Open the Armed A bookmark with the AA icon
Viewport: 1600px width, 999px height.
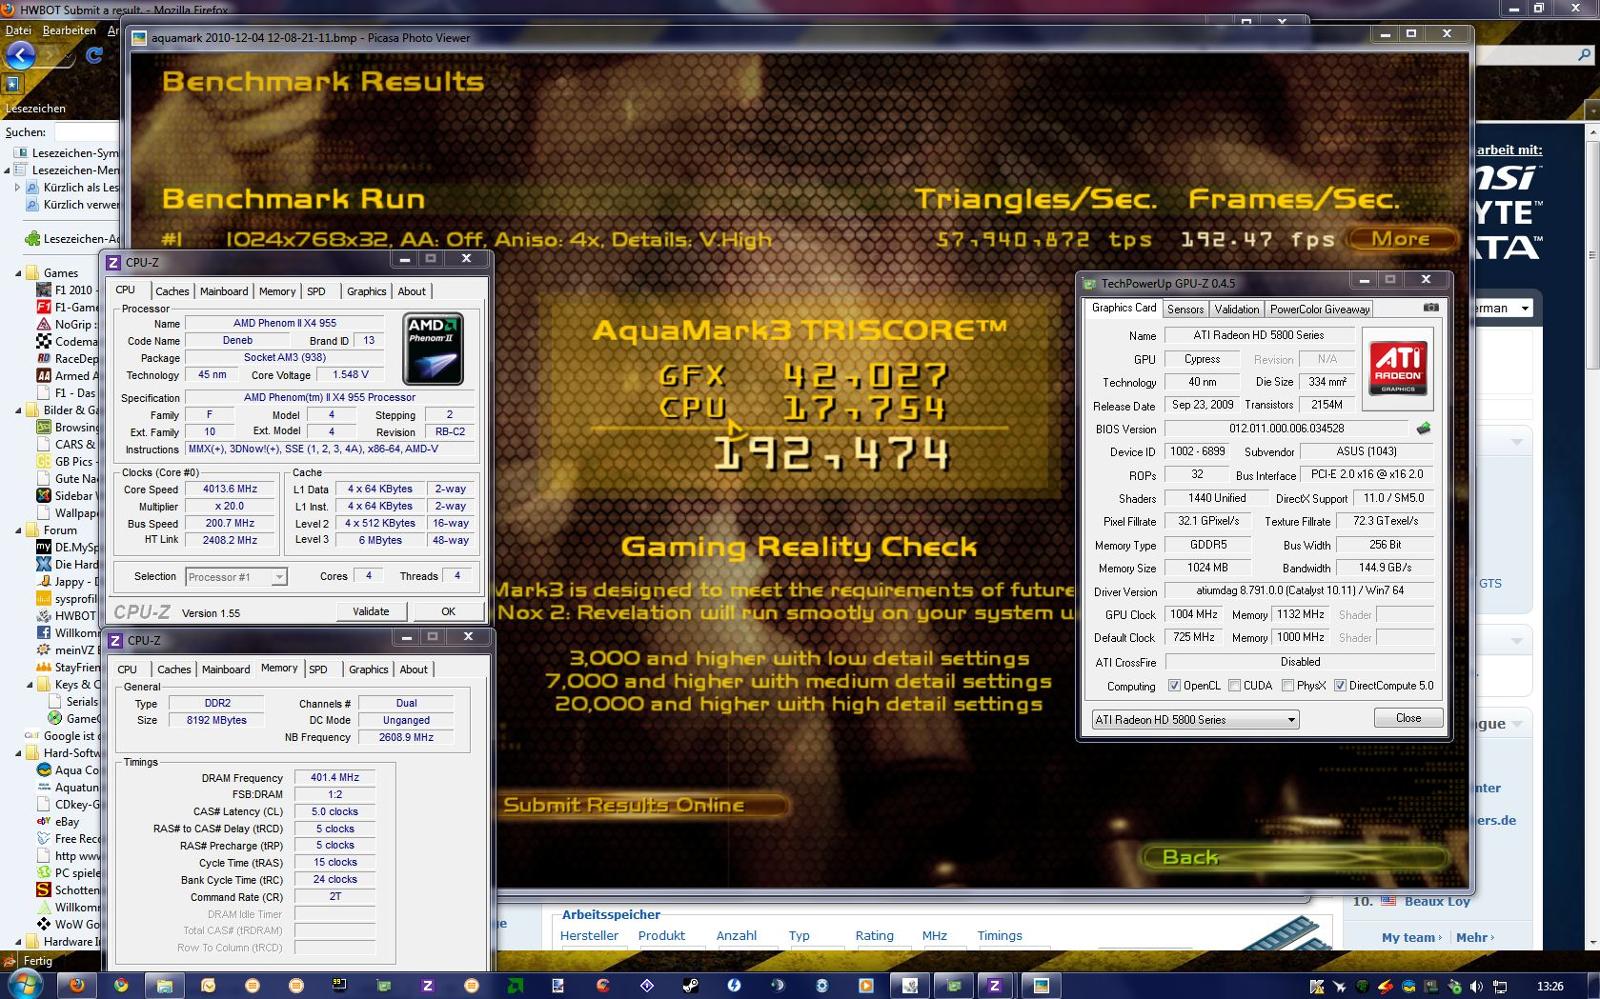76,376
